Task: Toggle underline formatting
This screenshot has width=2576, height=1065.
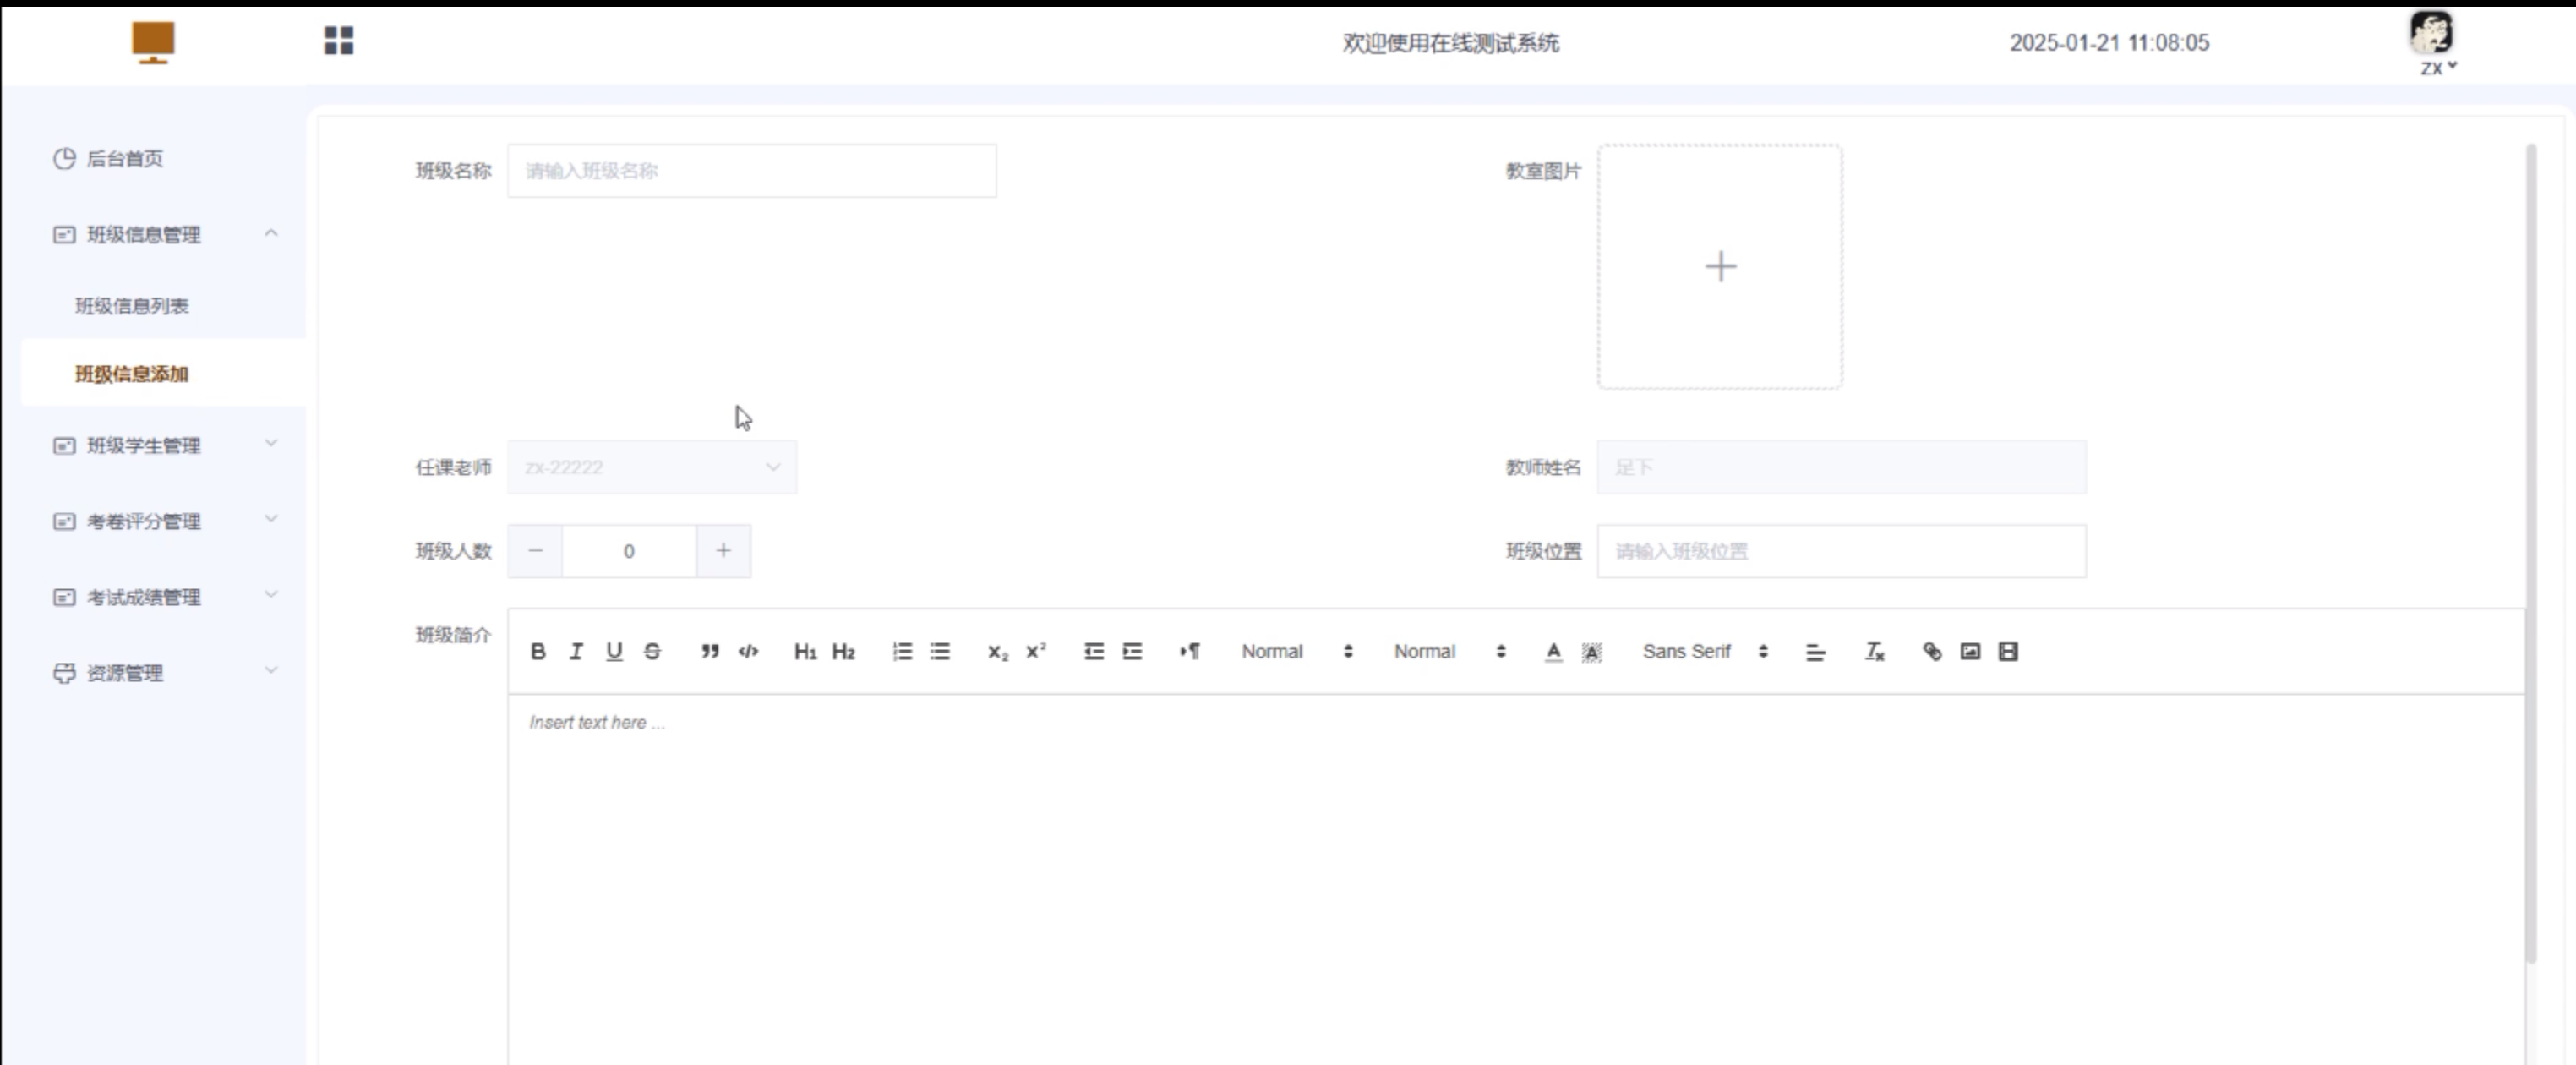Action: point(614,652)
